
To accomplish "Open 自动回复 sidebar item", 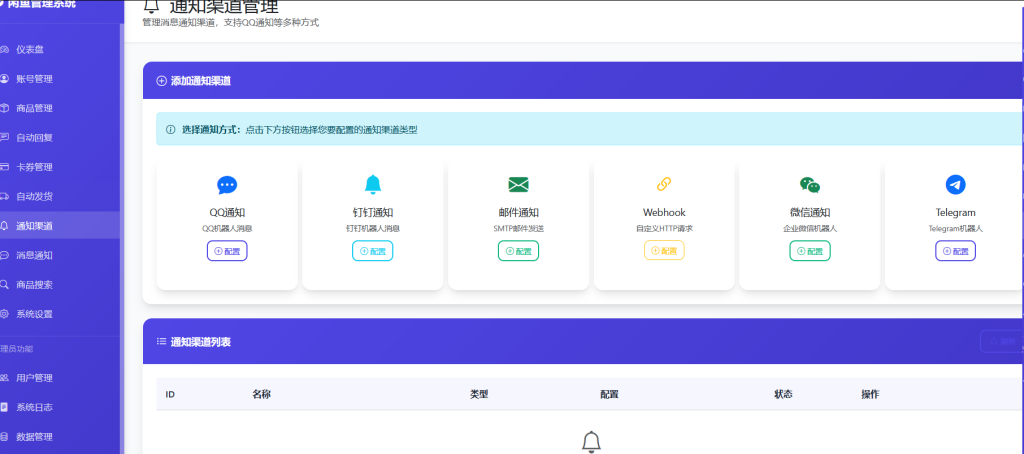I will [x=33, y=137].
